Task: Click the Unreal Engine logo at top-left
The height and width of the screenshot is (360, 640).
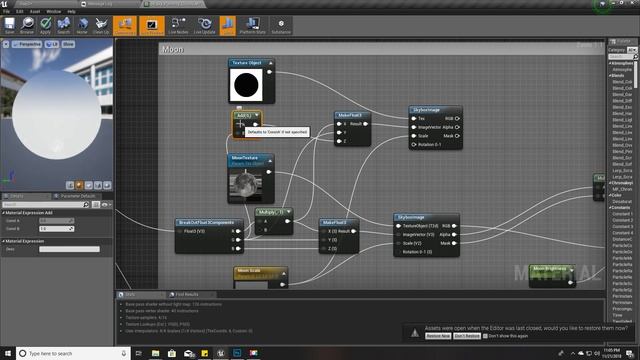Action: point(4,4)
